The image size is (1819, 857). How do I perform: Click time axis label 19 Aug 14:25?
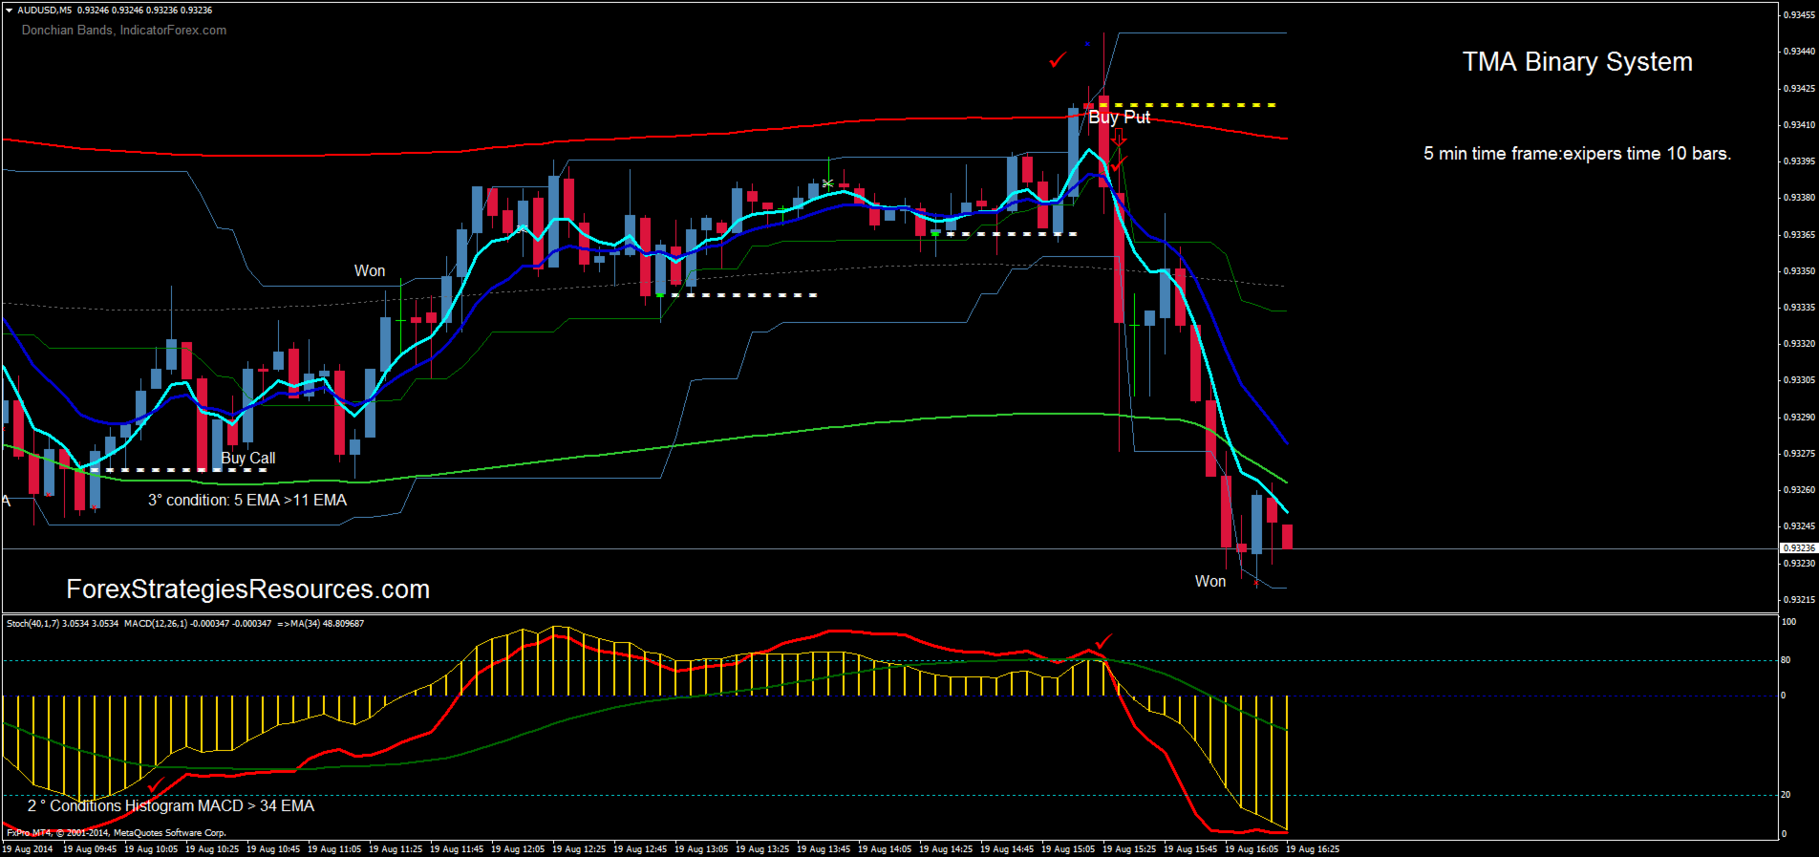pyautogui.click(x=946, y=849)
